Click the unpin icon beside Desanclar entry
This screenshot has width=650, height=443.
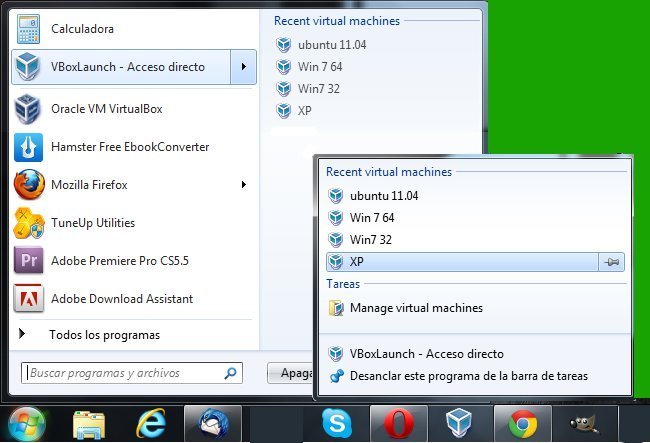pyautogui.click(x=336, y=376)
